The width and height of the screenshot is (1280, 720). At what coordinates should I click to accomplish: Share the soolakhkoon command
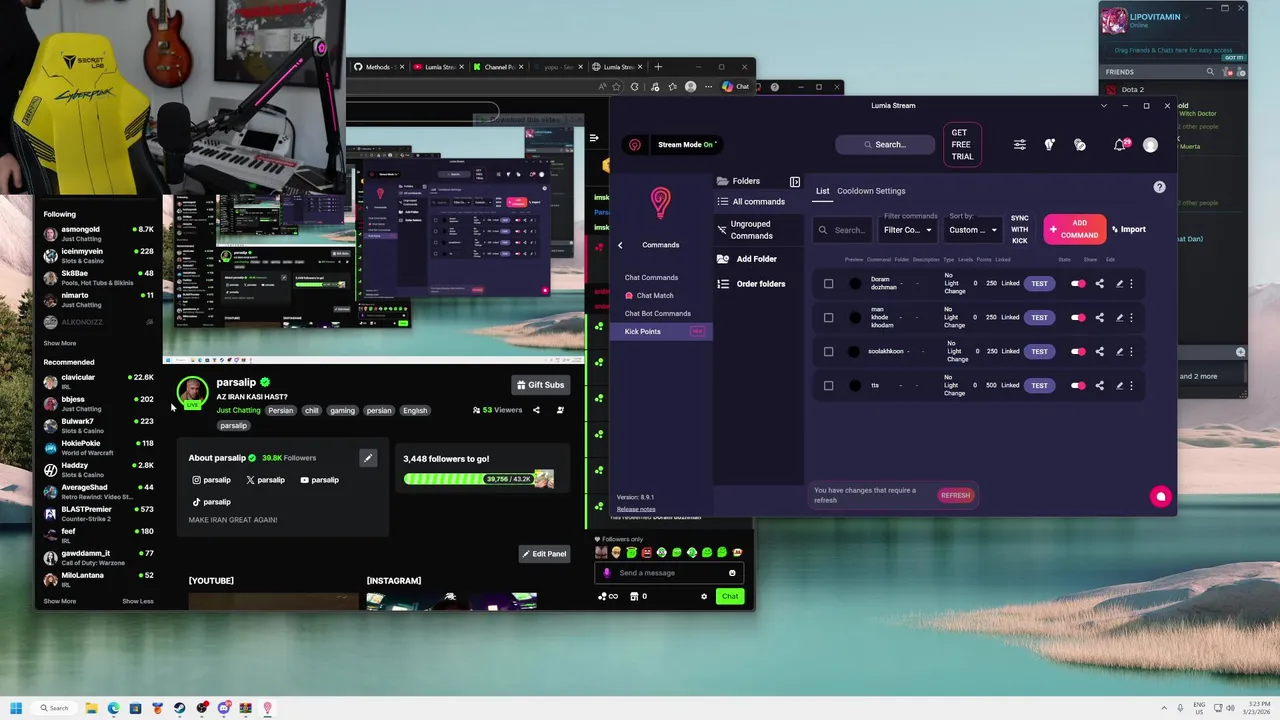[1099, 352]
